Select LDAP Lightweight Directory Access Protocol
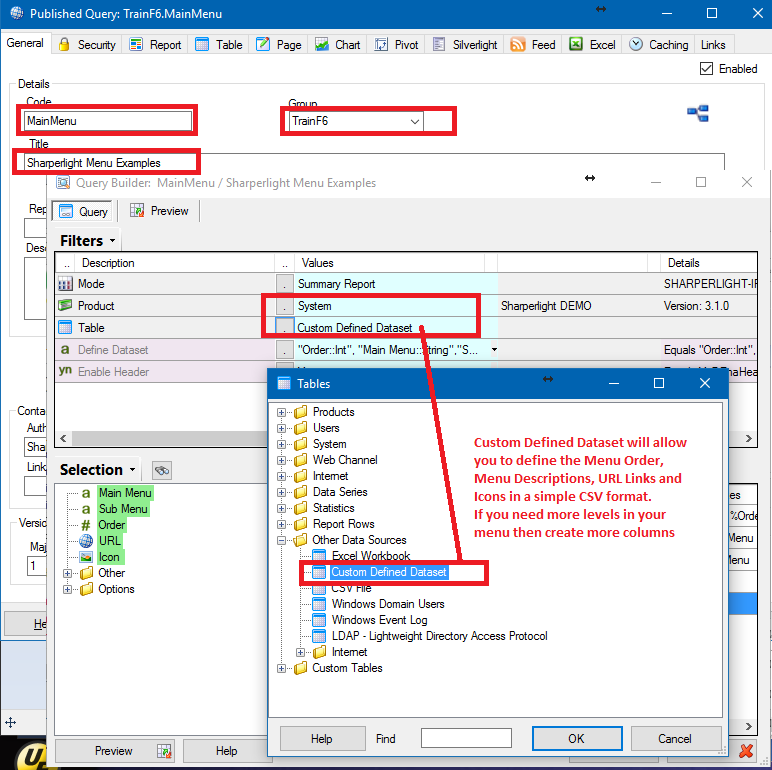This screenshot has height=770, width=772. point(439,636)
